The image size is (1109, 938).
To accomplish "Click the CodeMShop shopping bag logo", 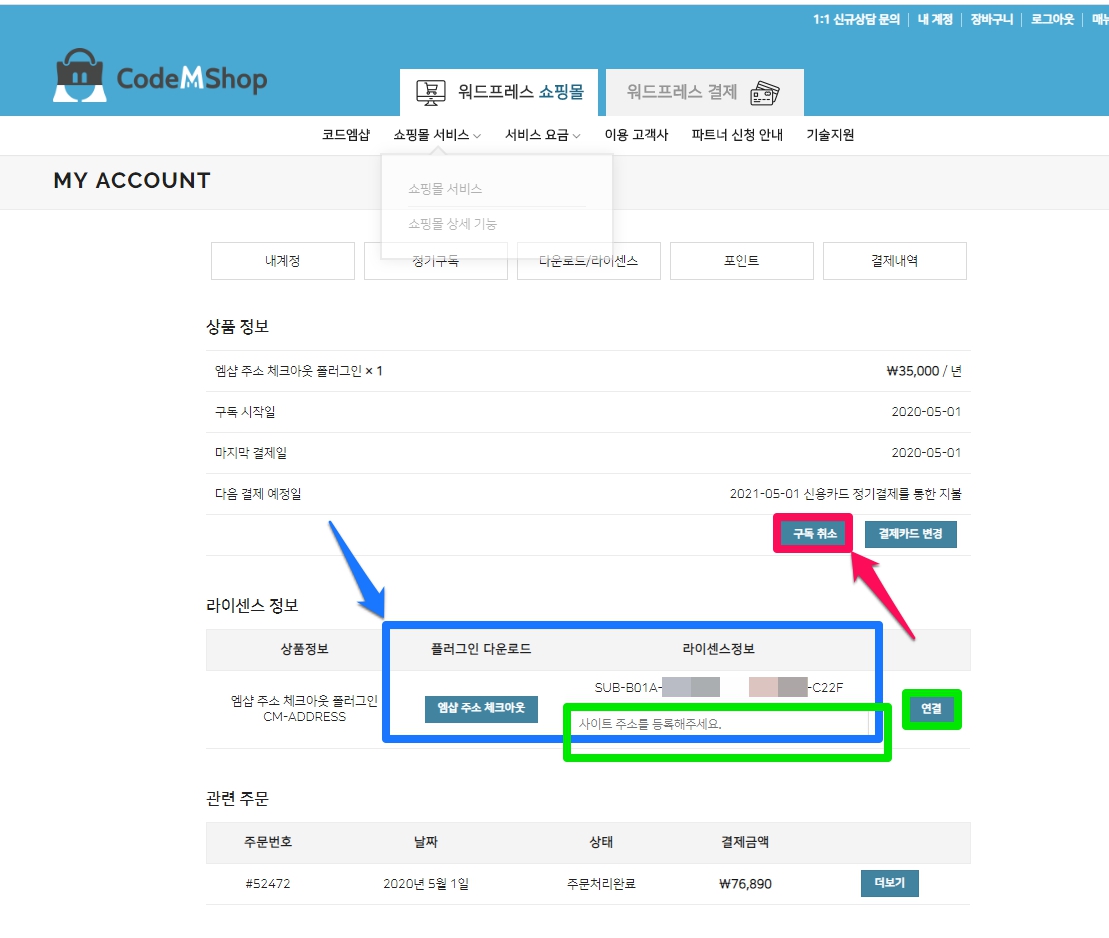I will [79, 76].
